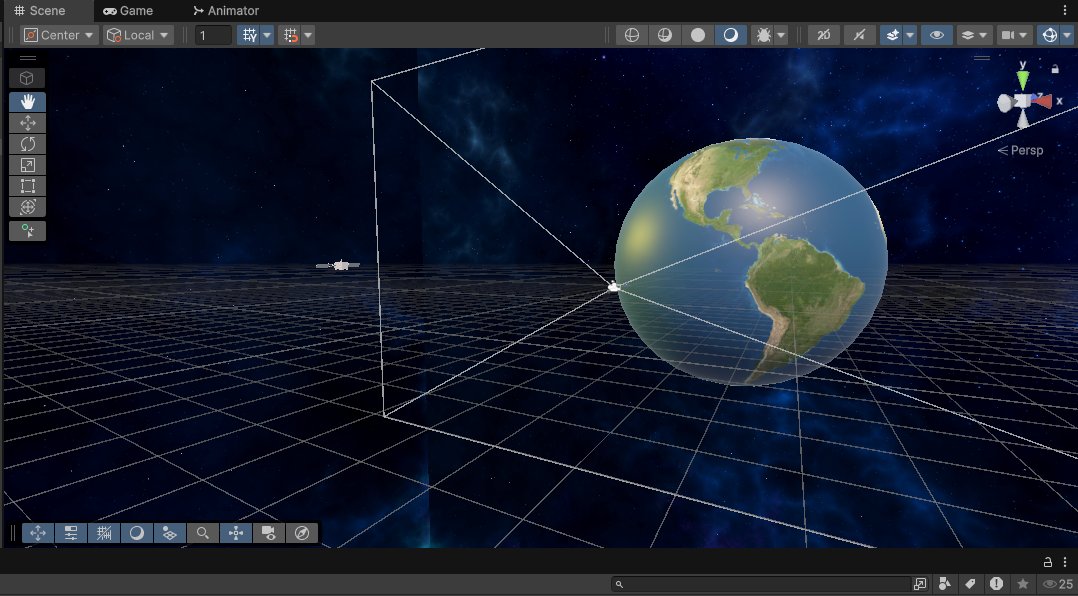Toggle scene audio mute button
Viewport: 1078px width, 596px height.
tap(859, 35)
